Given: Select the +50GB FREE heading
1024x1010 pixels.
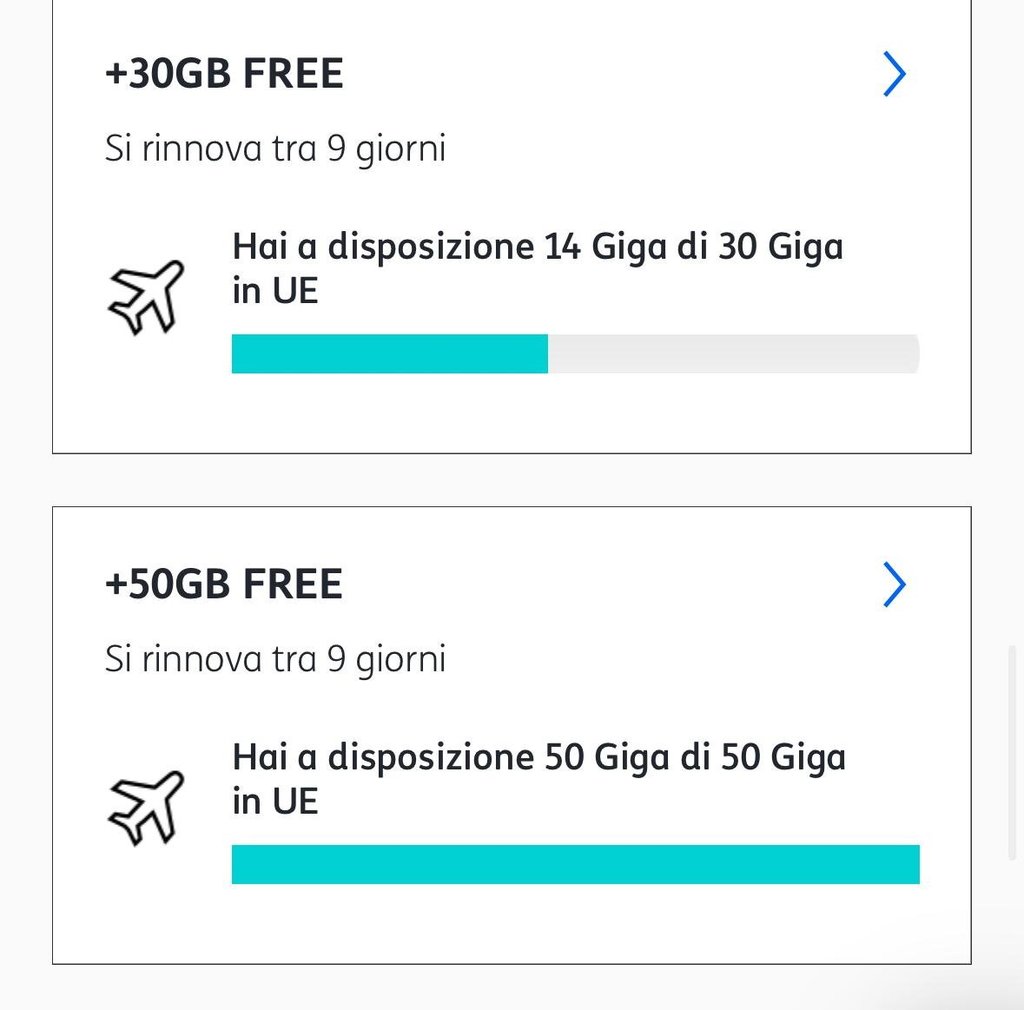Looking at the screenshot, I should [224, 585].
